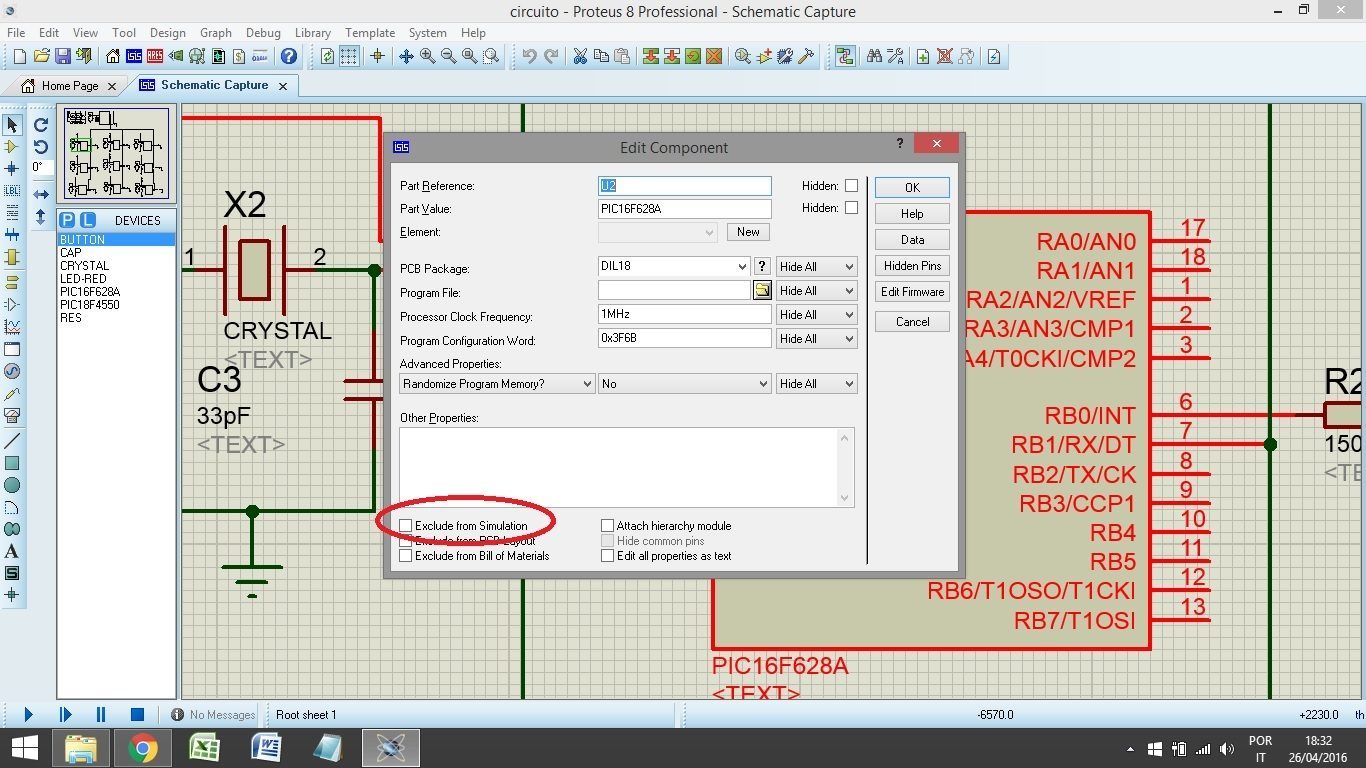1366x768 pixels.
Task: Select the Selection Mode arrow tool
Action: point(12,125)
